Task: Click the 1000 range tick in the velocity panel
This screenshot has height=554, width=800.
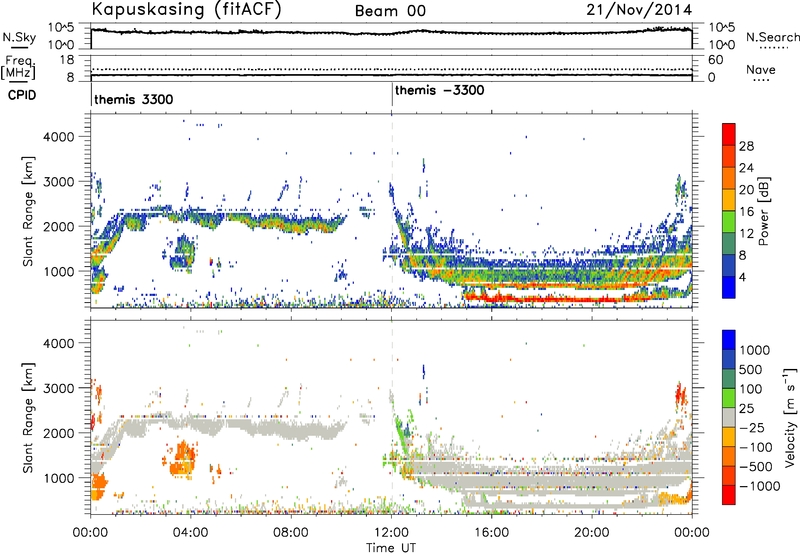Action: point(58,478)
